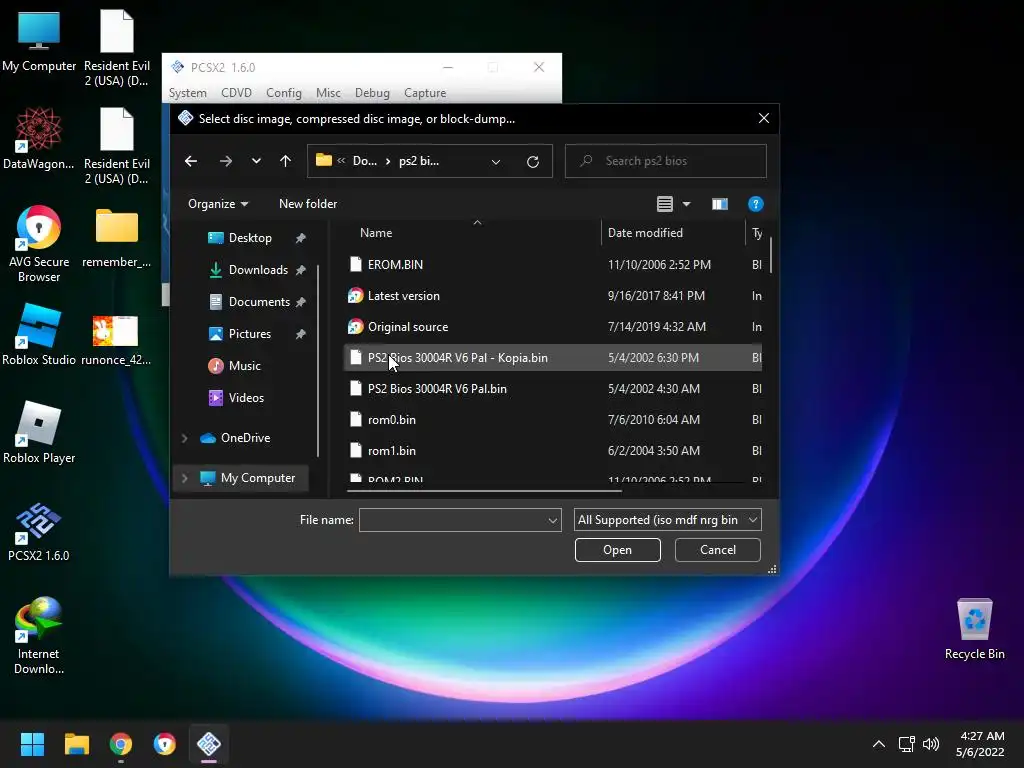Screen dimensions: 1024x768
Task: Select Videos in the navigation pane
Action: tap(246, 398)
